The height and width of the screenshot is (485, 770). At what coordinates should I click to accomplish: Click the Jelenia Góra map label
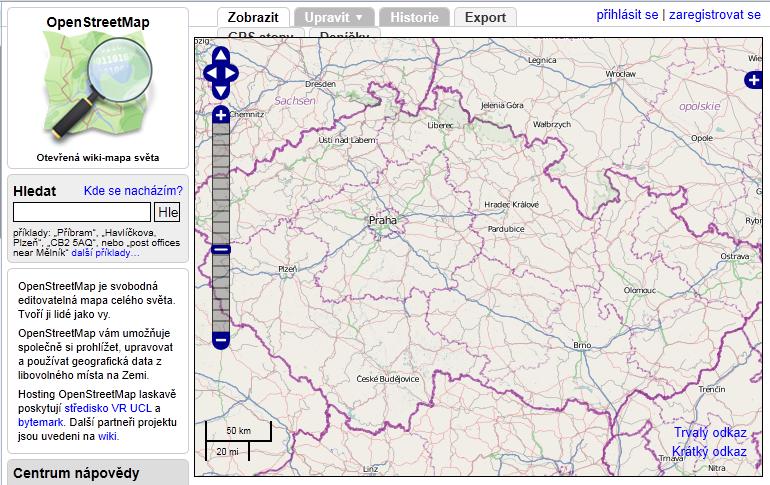point(502,105)
